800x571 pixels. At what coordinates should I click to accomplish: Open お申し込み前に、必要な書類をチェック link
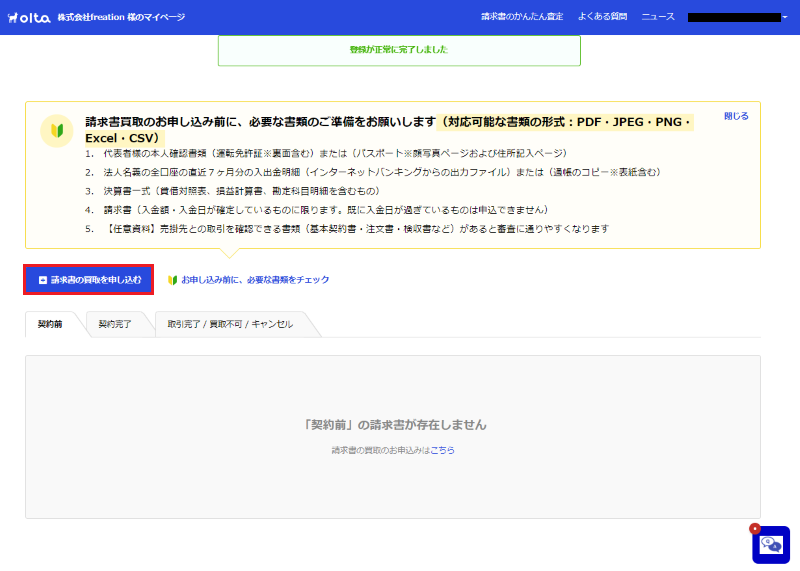coord(255,280)
